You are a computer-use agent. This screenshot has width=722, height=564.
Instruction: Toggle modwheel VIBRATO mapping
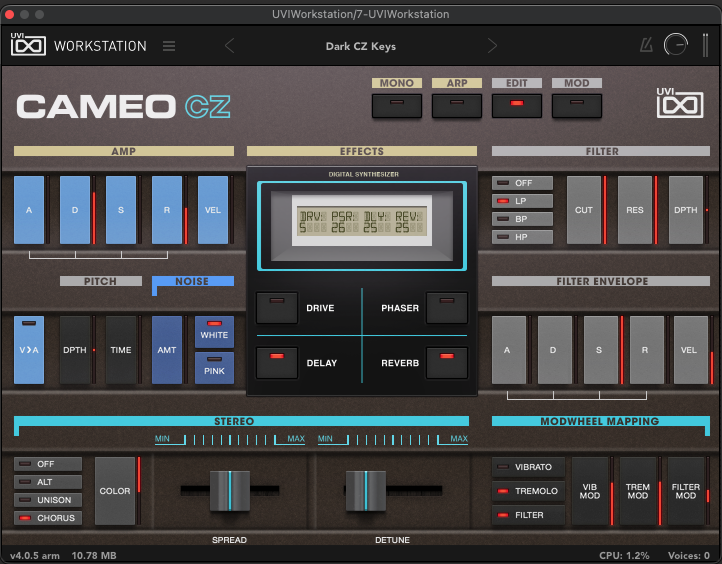tap(528, 467)
